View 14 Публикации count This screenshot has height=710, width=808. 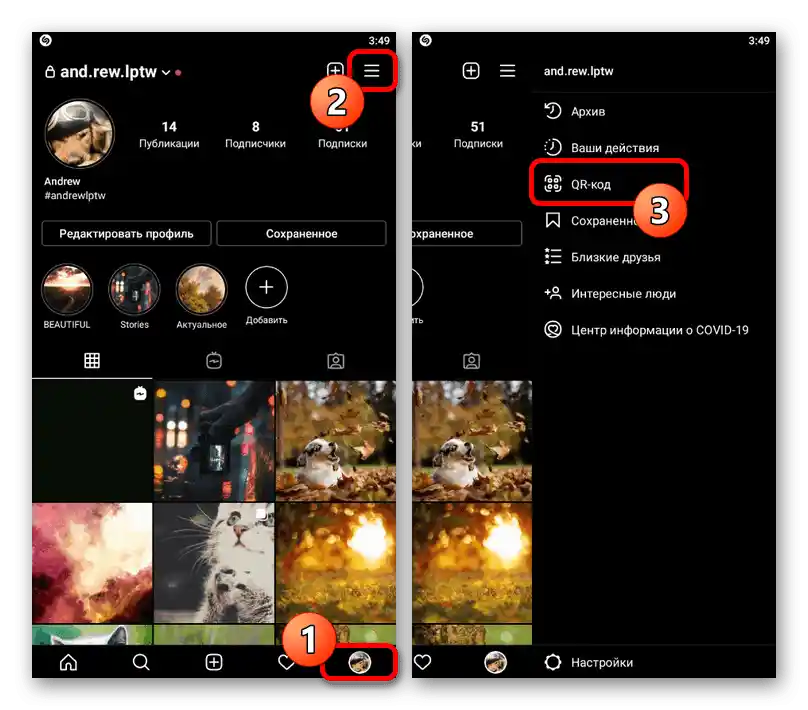click(169, 134)
